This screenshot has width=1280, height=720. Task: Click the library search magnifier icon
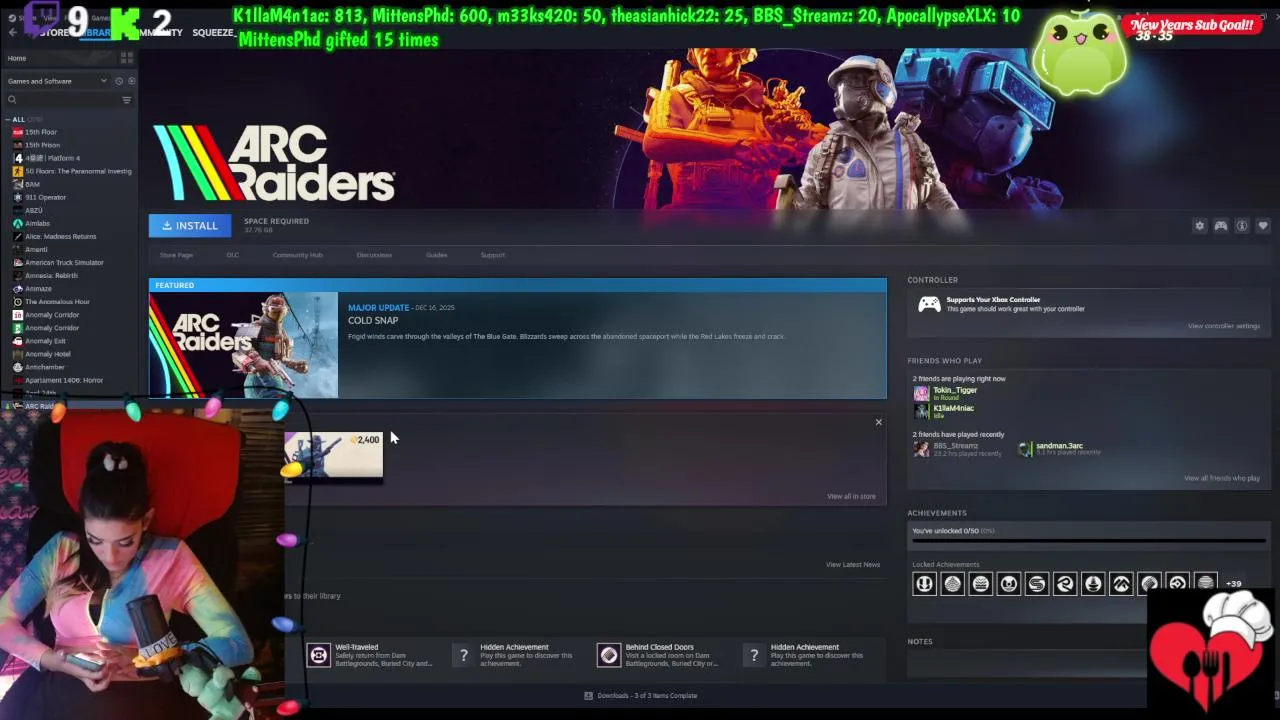tap(12, 100)
